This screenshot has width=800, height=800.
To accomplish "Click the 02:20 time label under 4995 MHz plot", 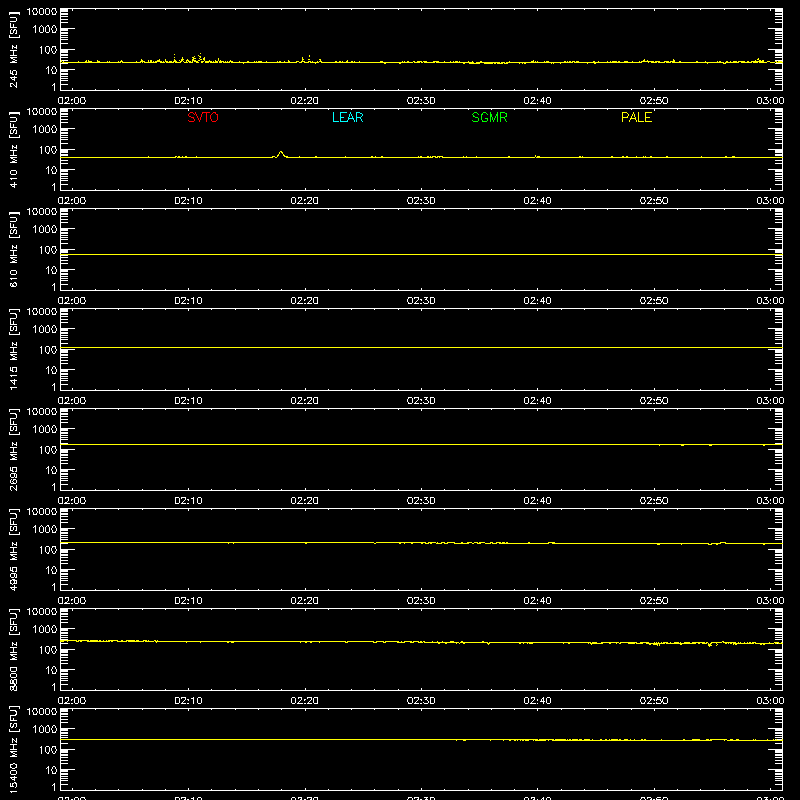I will click(305, 601).
